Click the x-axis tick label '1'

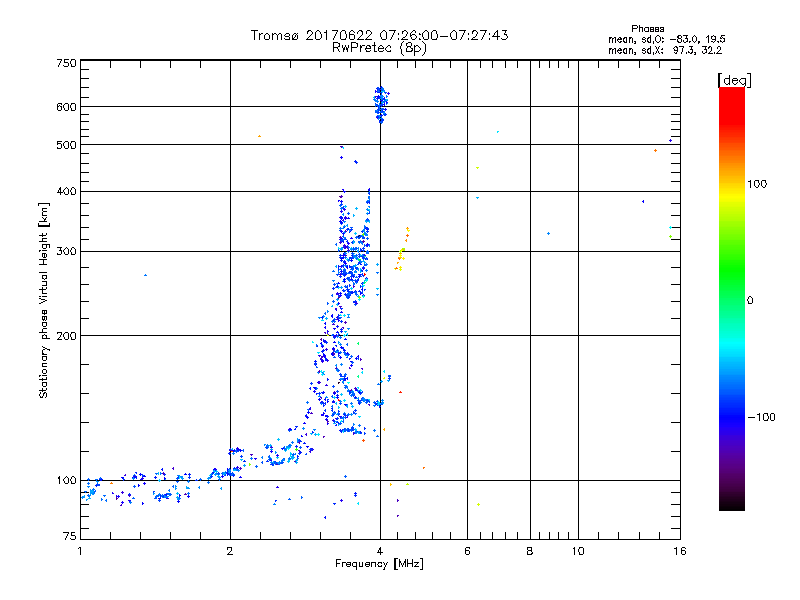(x=80, y=551)
